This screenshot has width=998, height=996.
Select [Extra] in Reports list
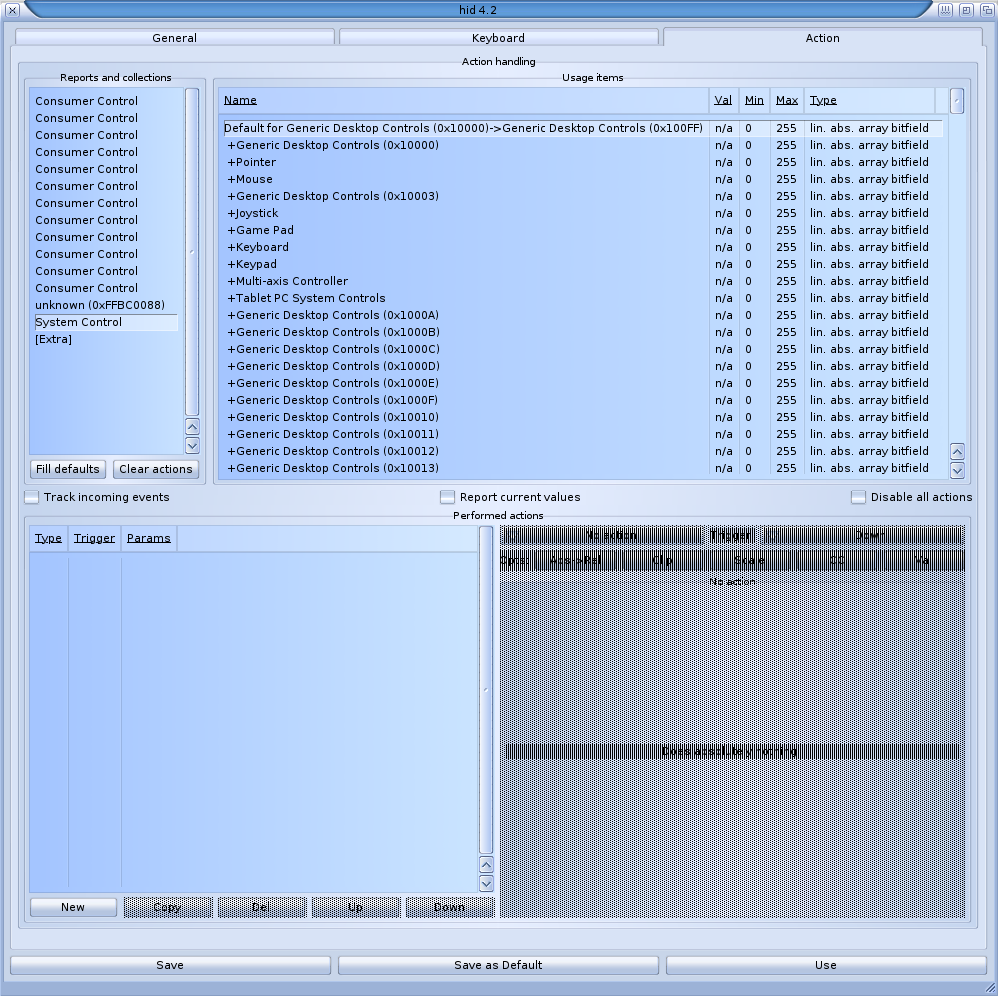point(54,339)
